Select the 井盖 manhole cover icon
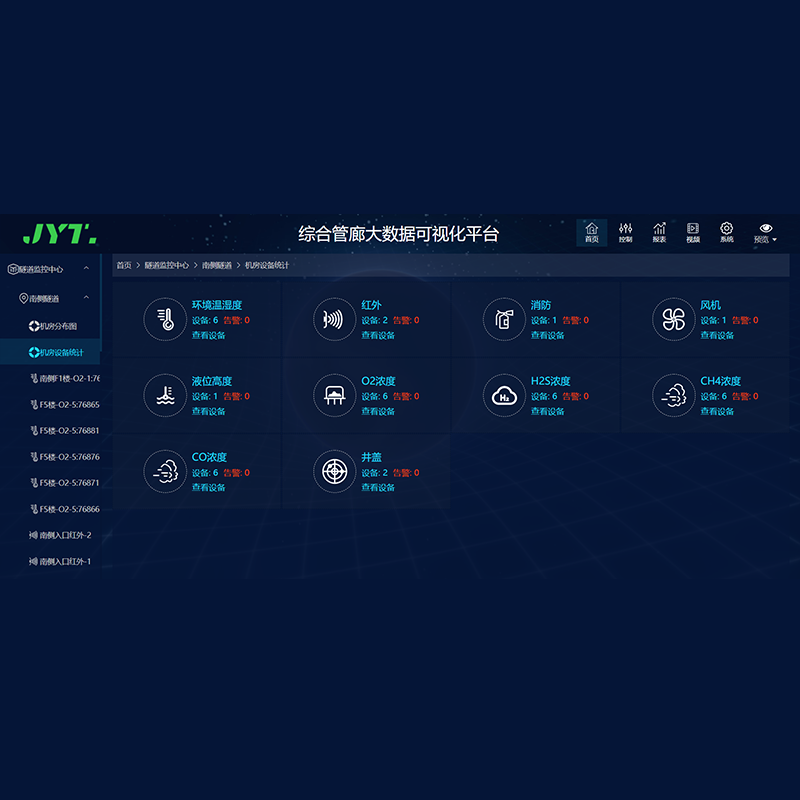 [x=334, y=471]
